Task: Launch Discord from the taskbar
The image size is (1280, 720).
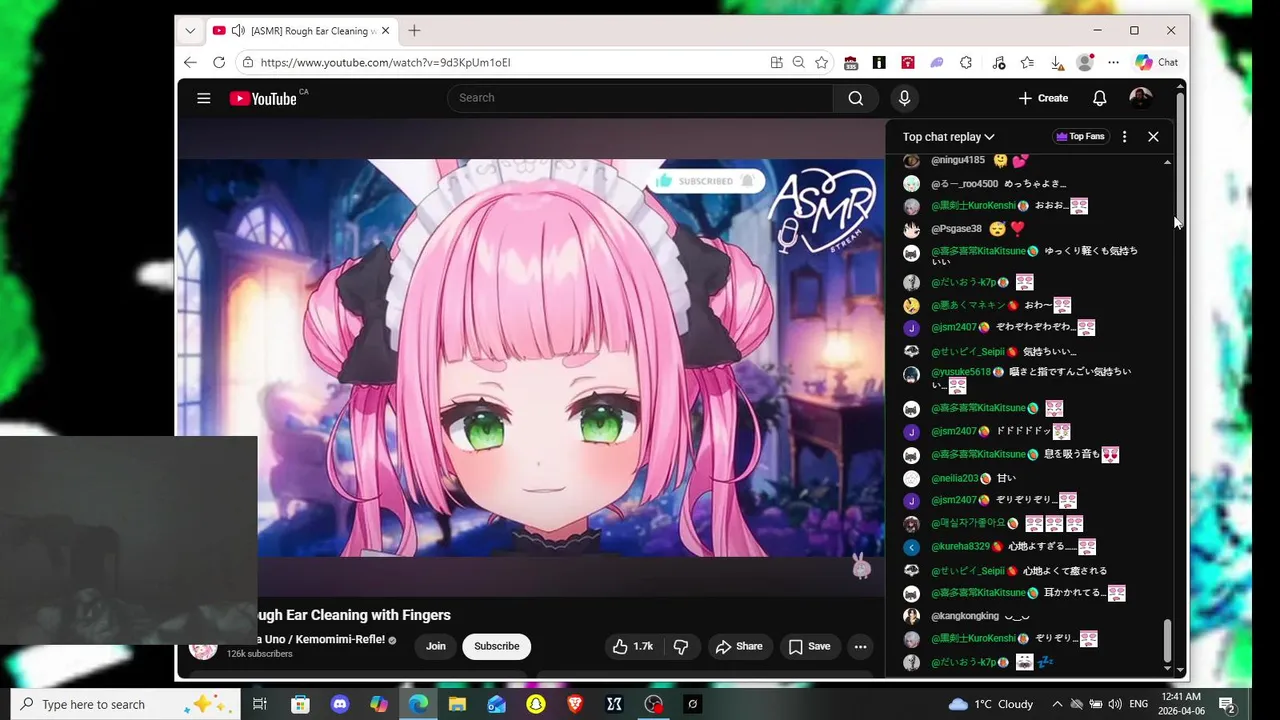Action: click(x=339, y=704)
